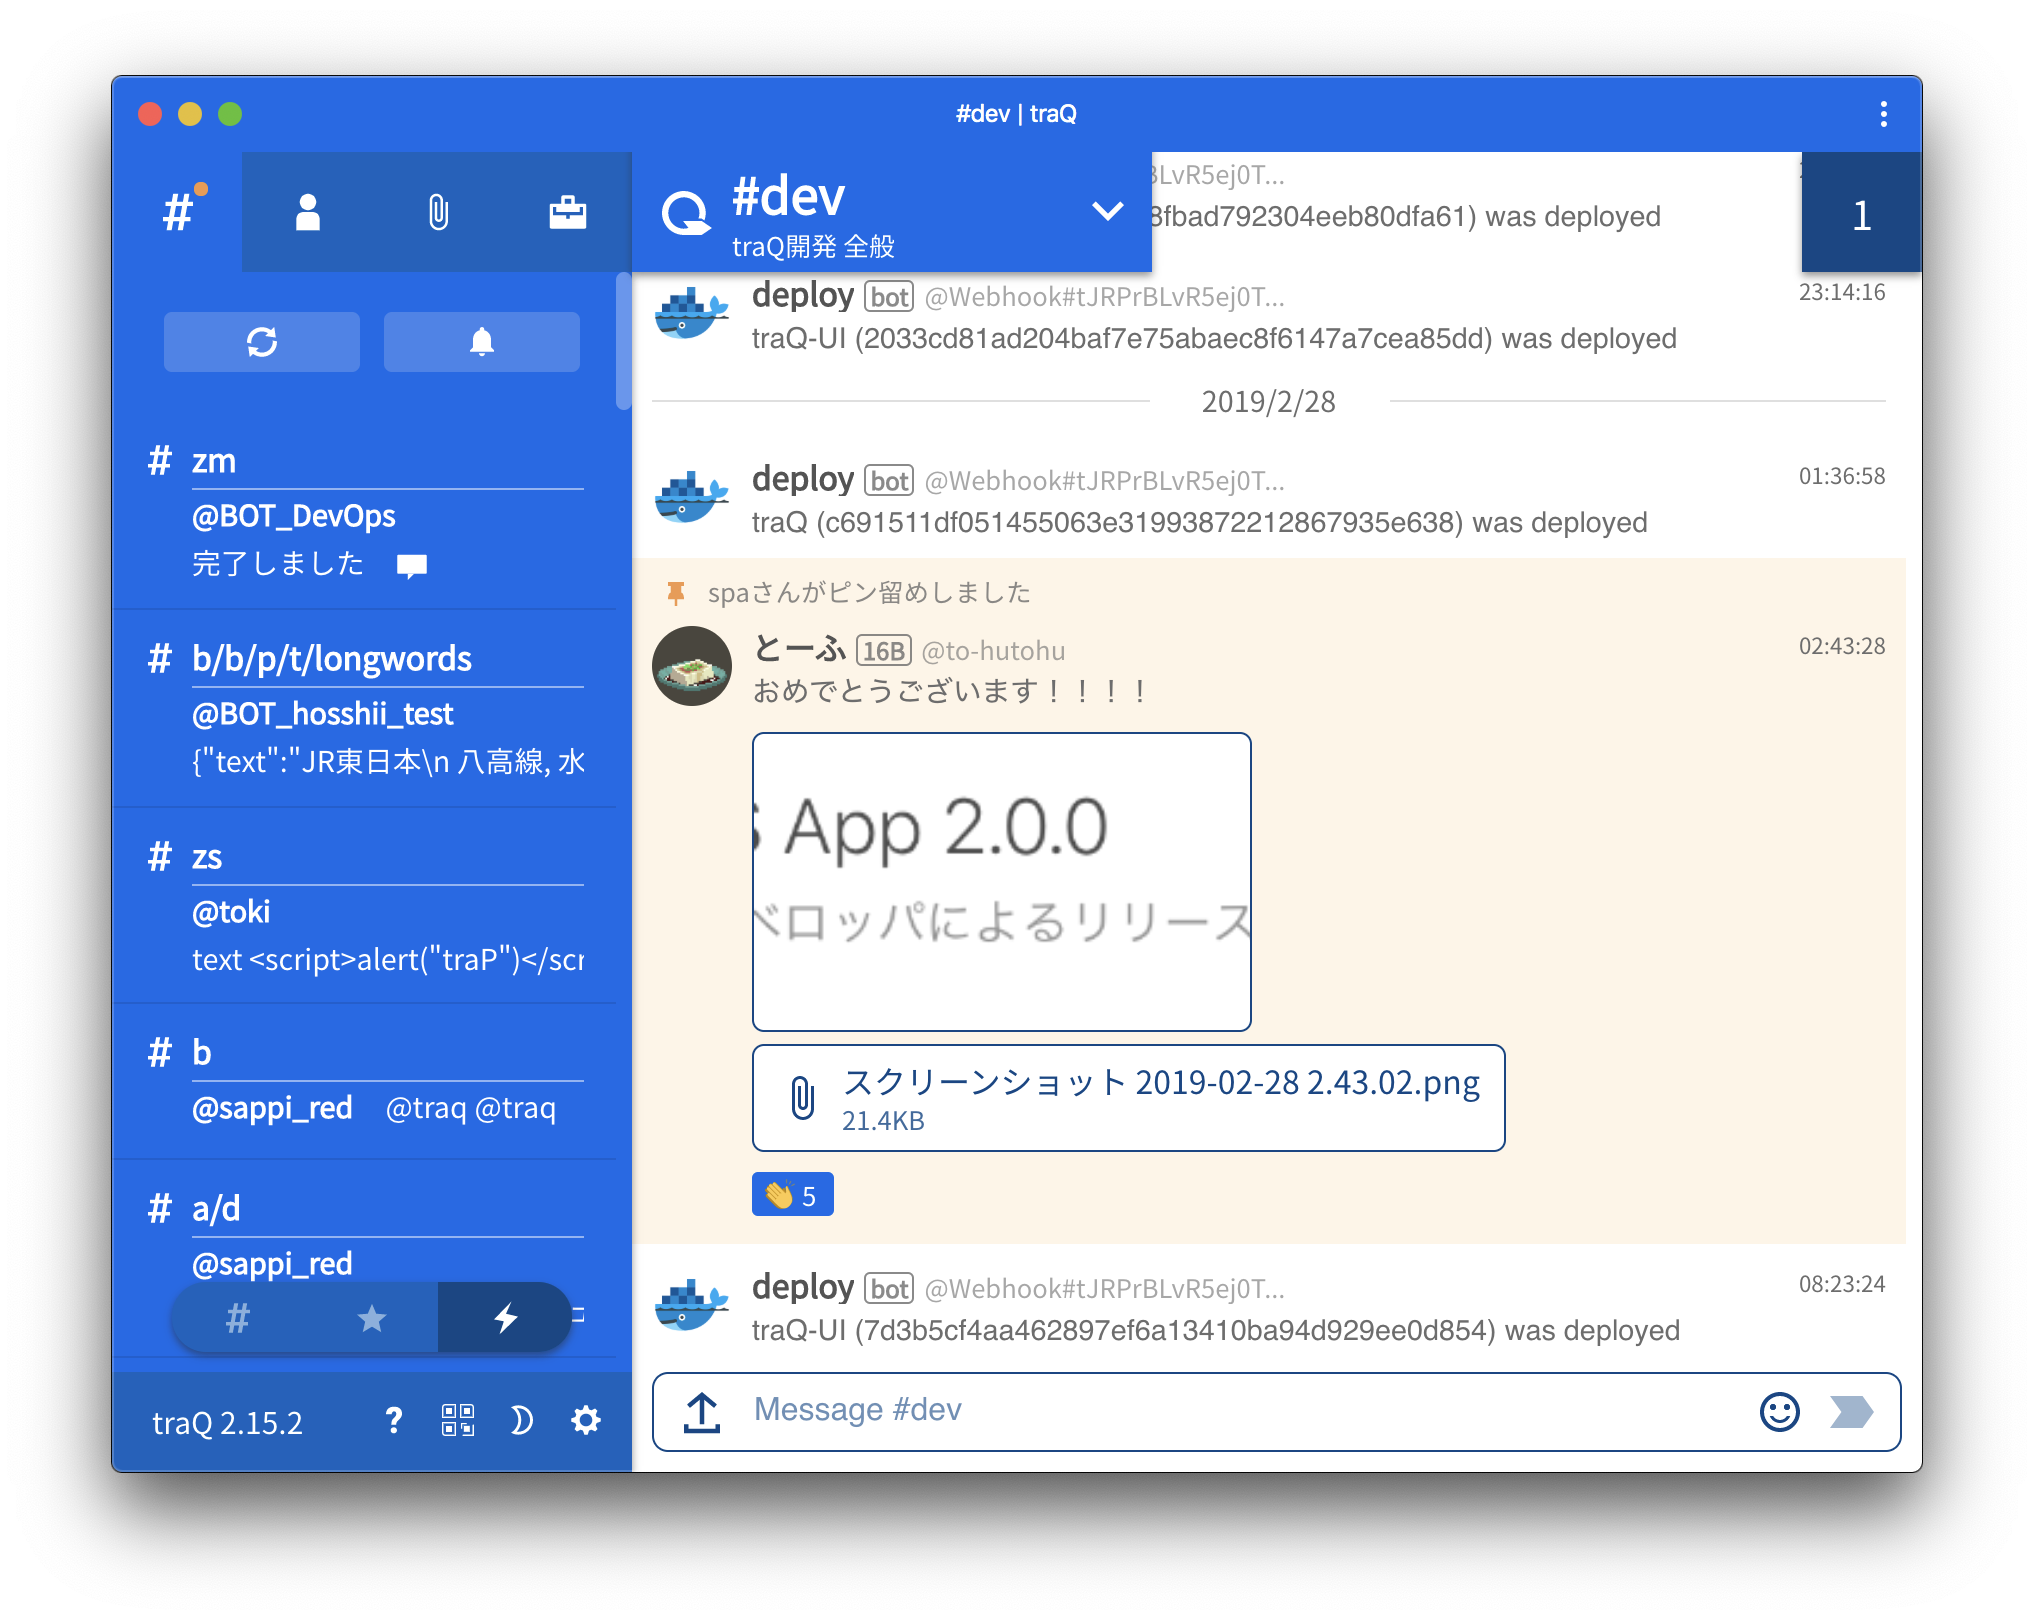
Task: Click the macOS yellow minimize button
Action: coord(190,114)
